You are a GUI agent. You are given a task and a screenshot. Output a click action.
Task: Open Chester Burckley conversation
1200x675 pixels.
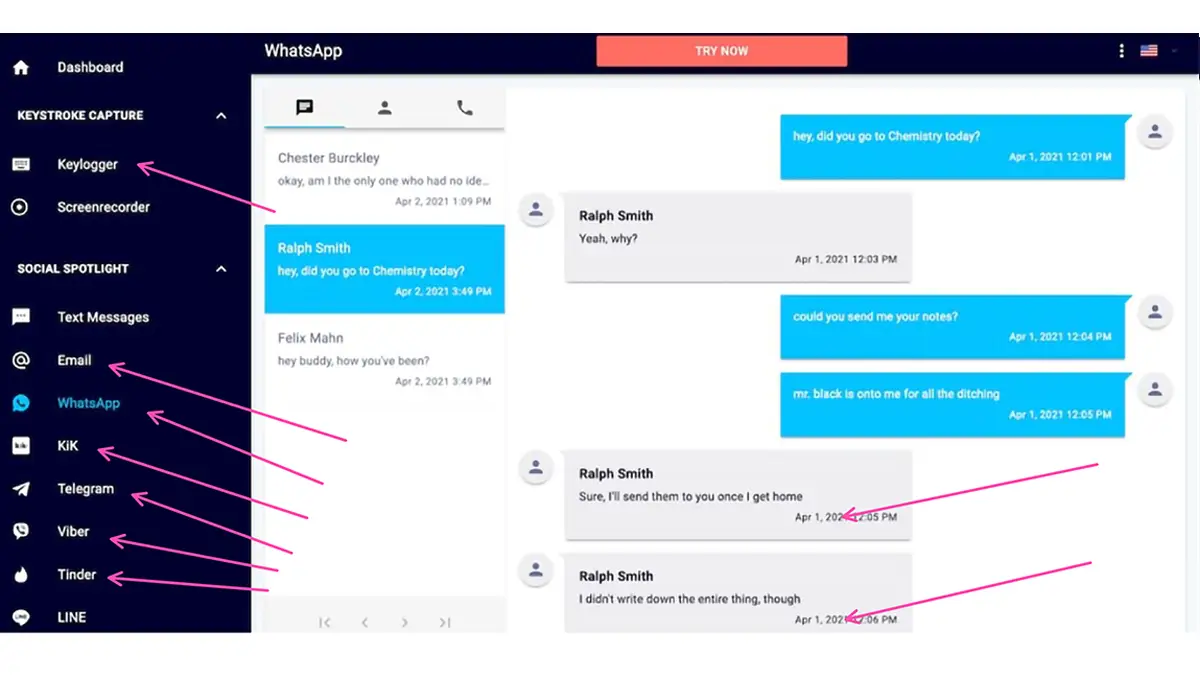pyautogui.click(x=384, y=178)
